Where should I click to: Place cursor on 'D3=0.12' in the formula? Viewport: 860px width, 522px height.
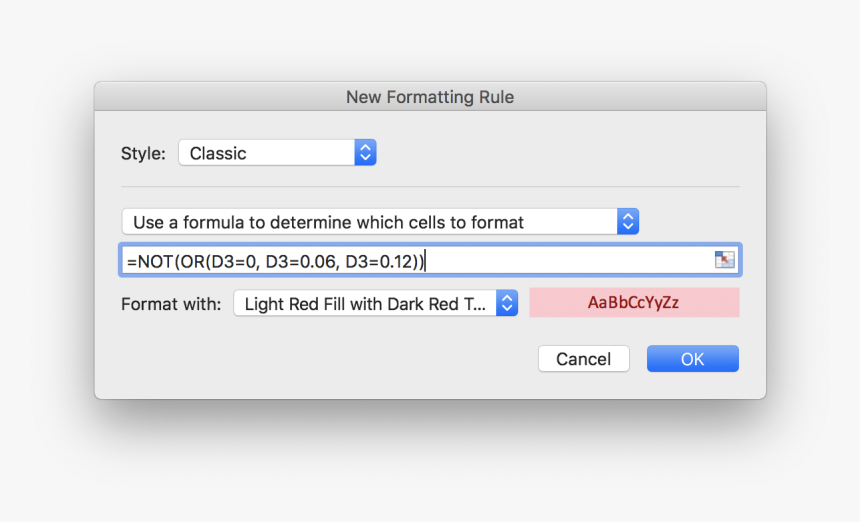(x=380, y=262)
